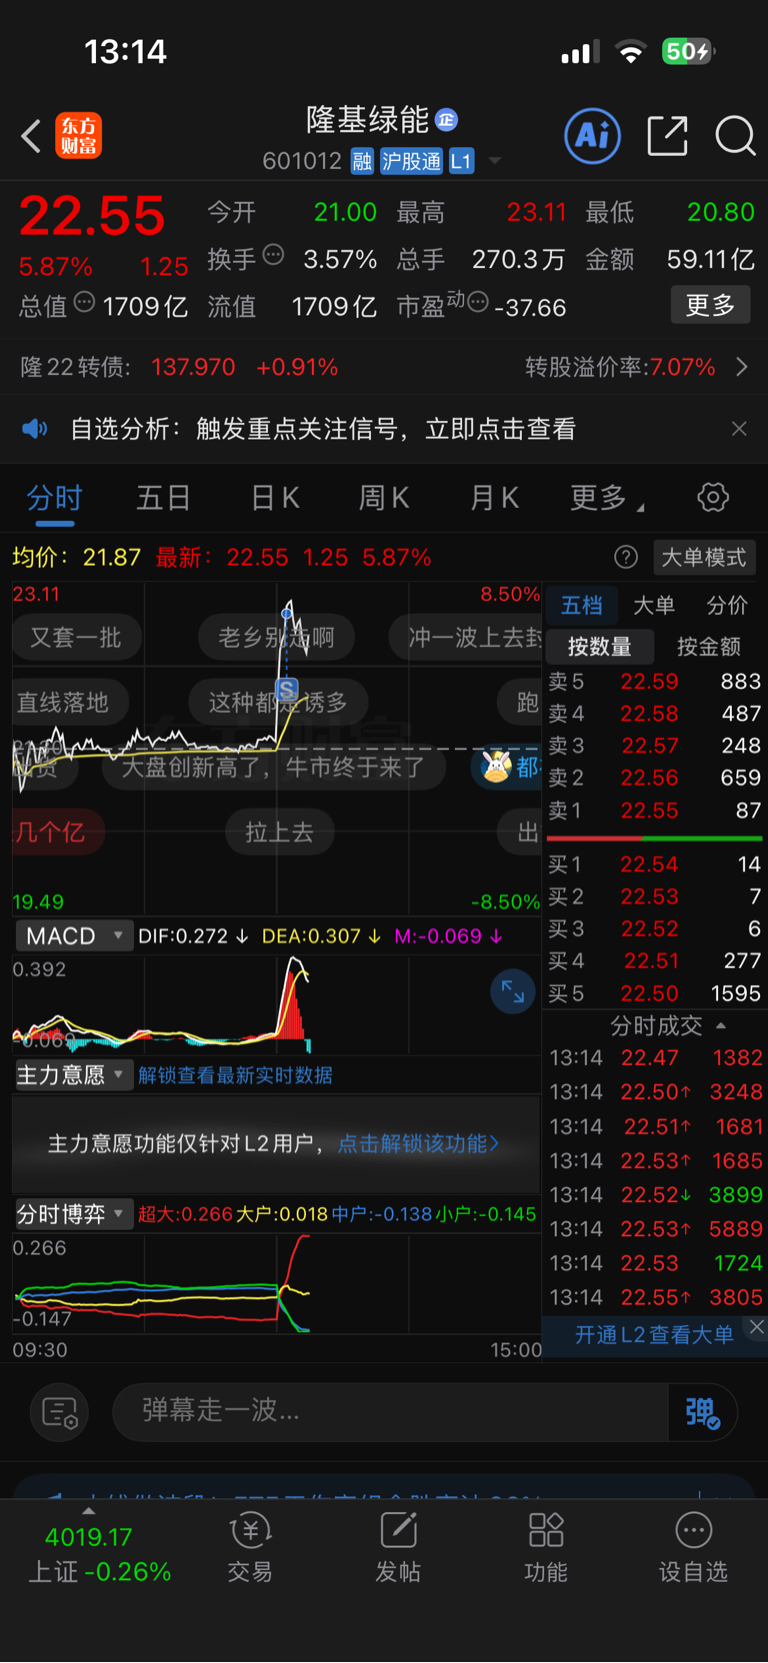Open the search magnifier icon

point(735,136)
